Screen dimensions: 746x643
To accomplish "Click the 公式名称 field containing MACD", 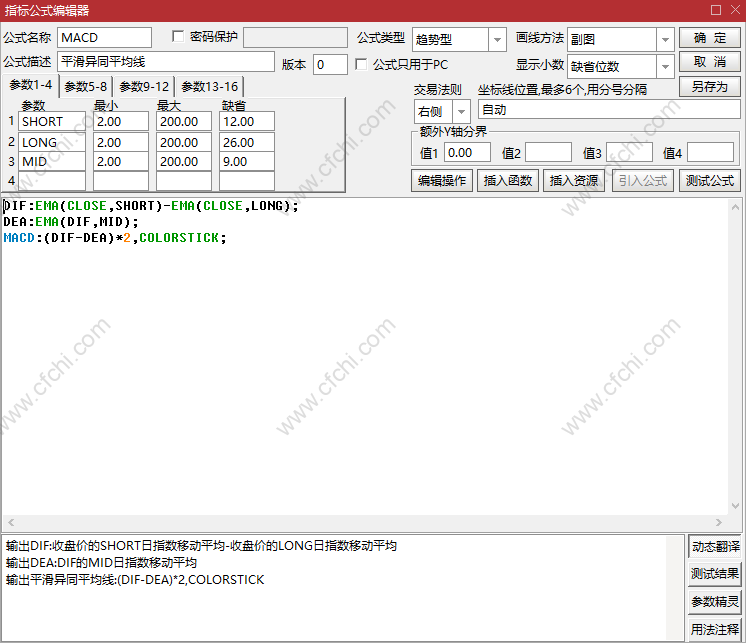I will [x=104, y=38].
